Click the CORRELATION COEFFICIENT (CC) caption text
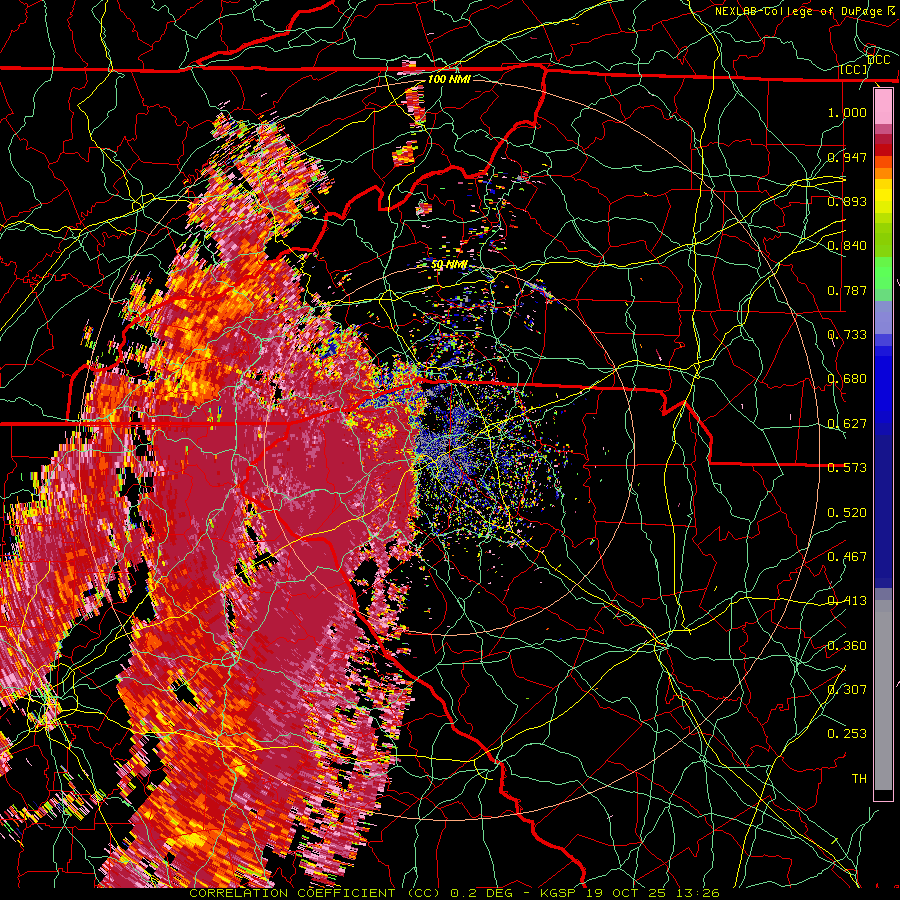Viewport: 900px width, 900px height. coord(315,893)
